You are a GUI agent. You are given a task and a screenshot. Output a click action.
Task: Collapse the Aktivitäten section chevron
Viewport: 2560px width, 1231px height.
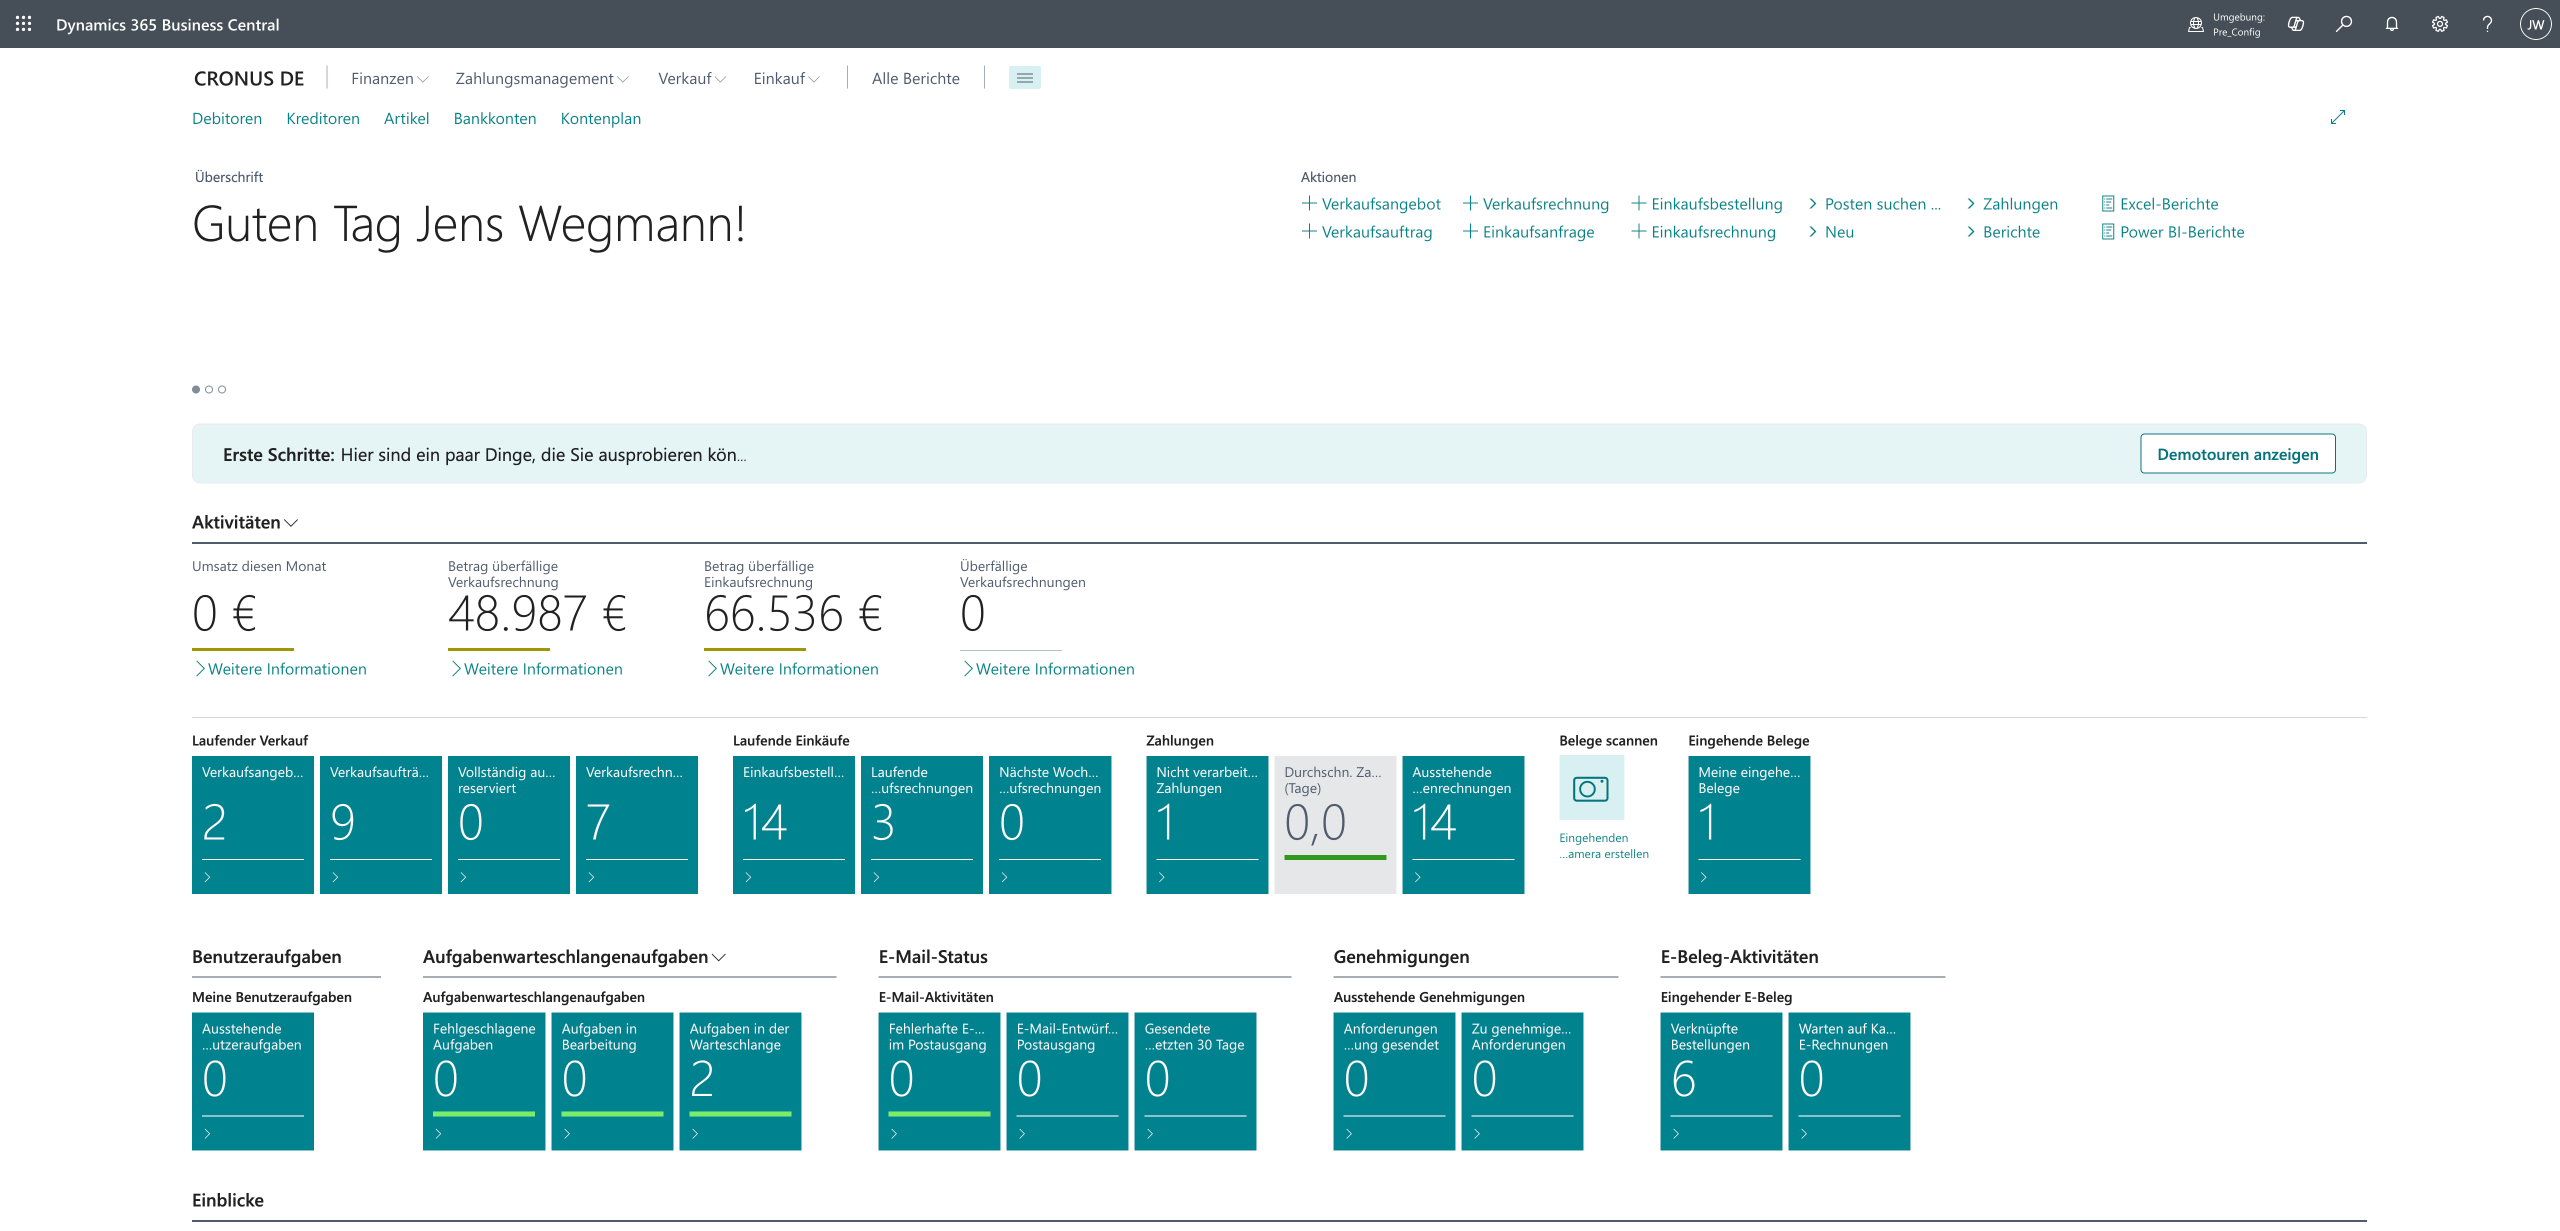291,523
